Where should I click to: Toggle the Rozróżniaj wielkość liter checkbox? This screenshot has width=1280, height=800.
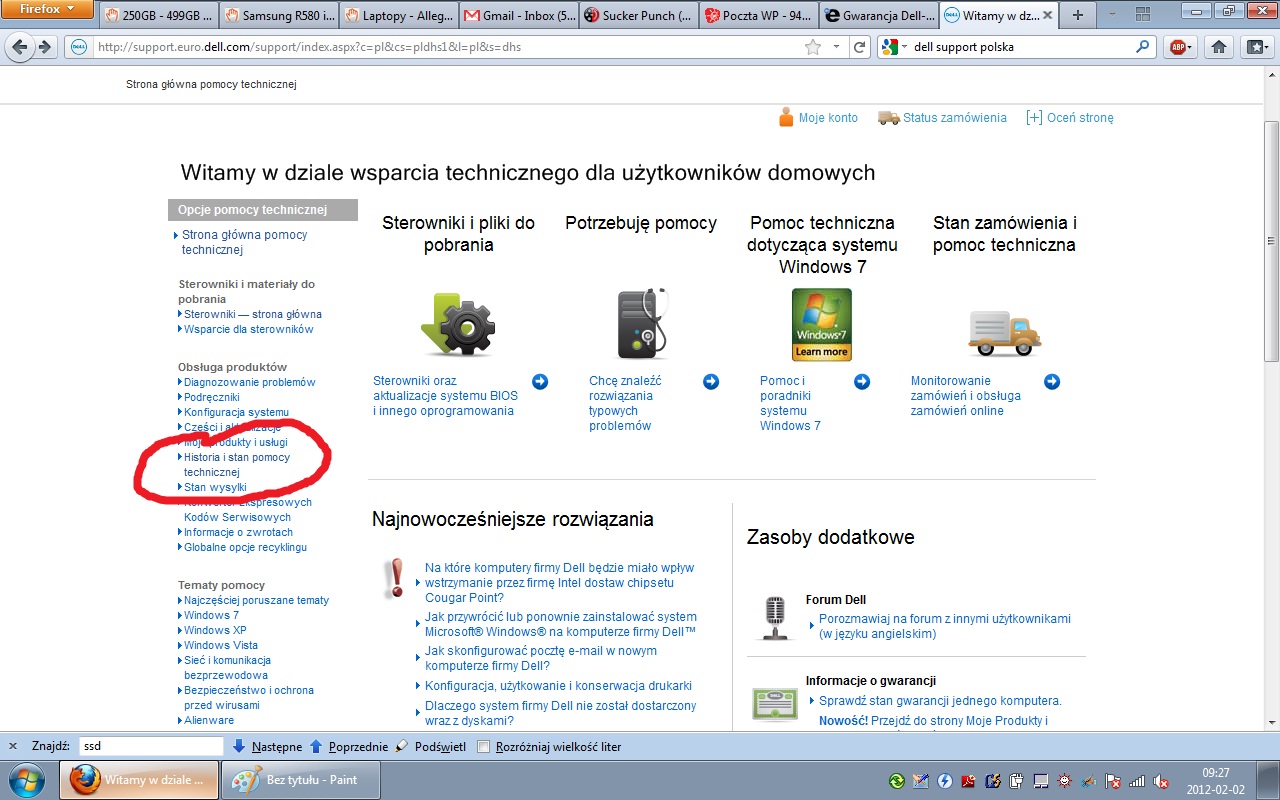coord(484,747)
